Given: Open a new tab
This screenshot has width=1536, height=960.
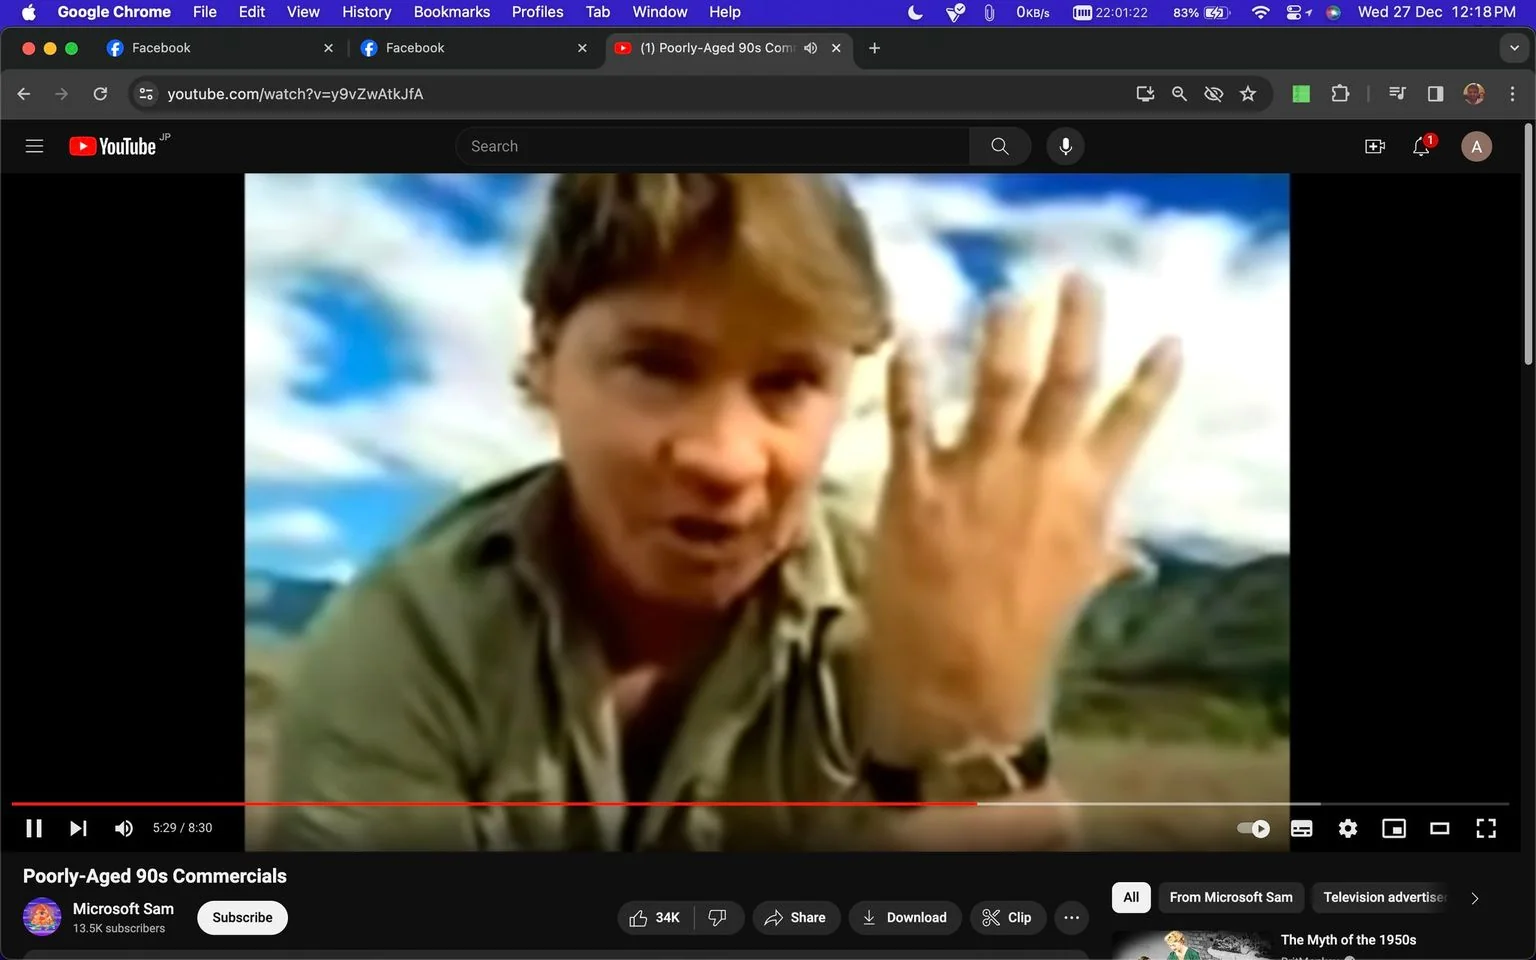Looking at the screenshot, I should [x=874, y=48].
